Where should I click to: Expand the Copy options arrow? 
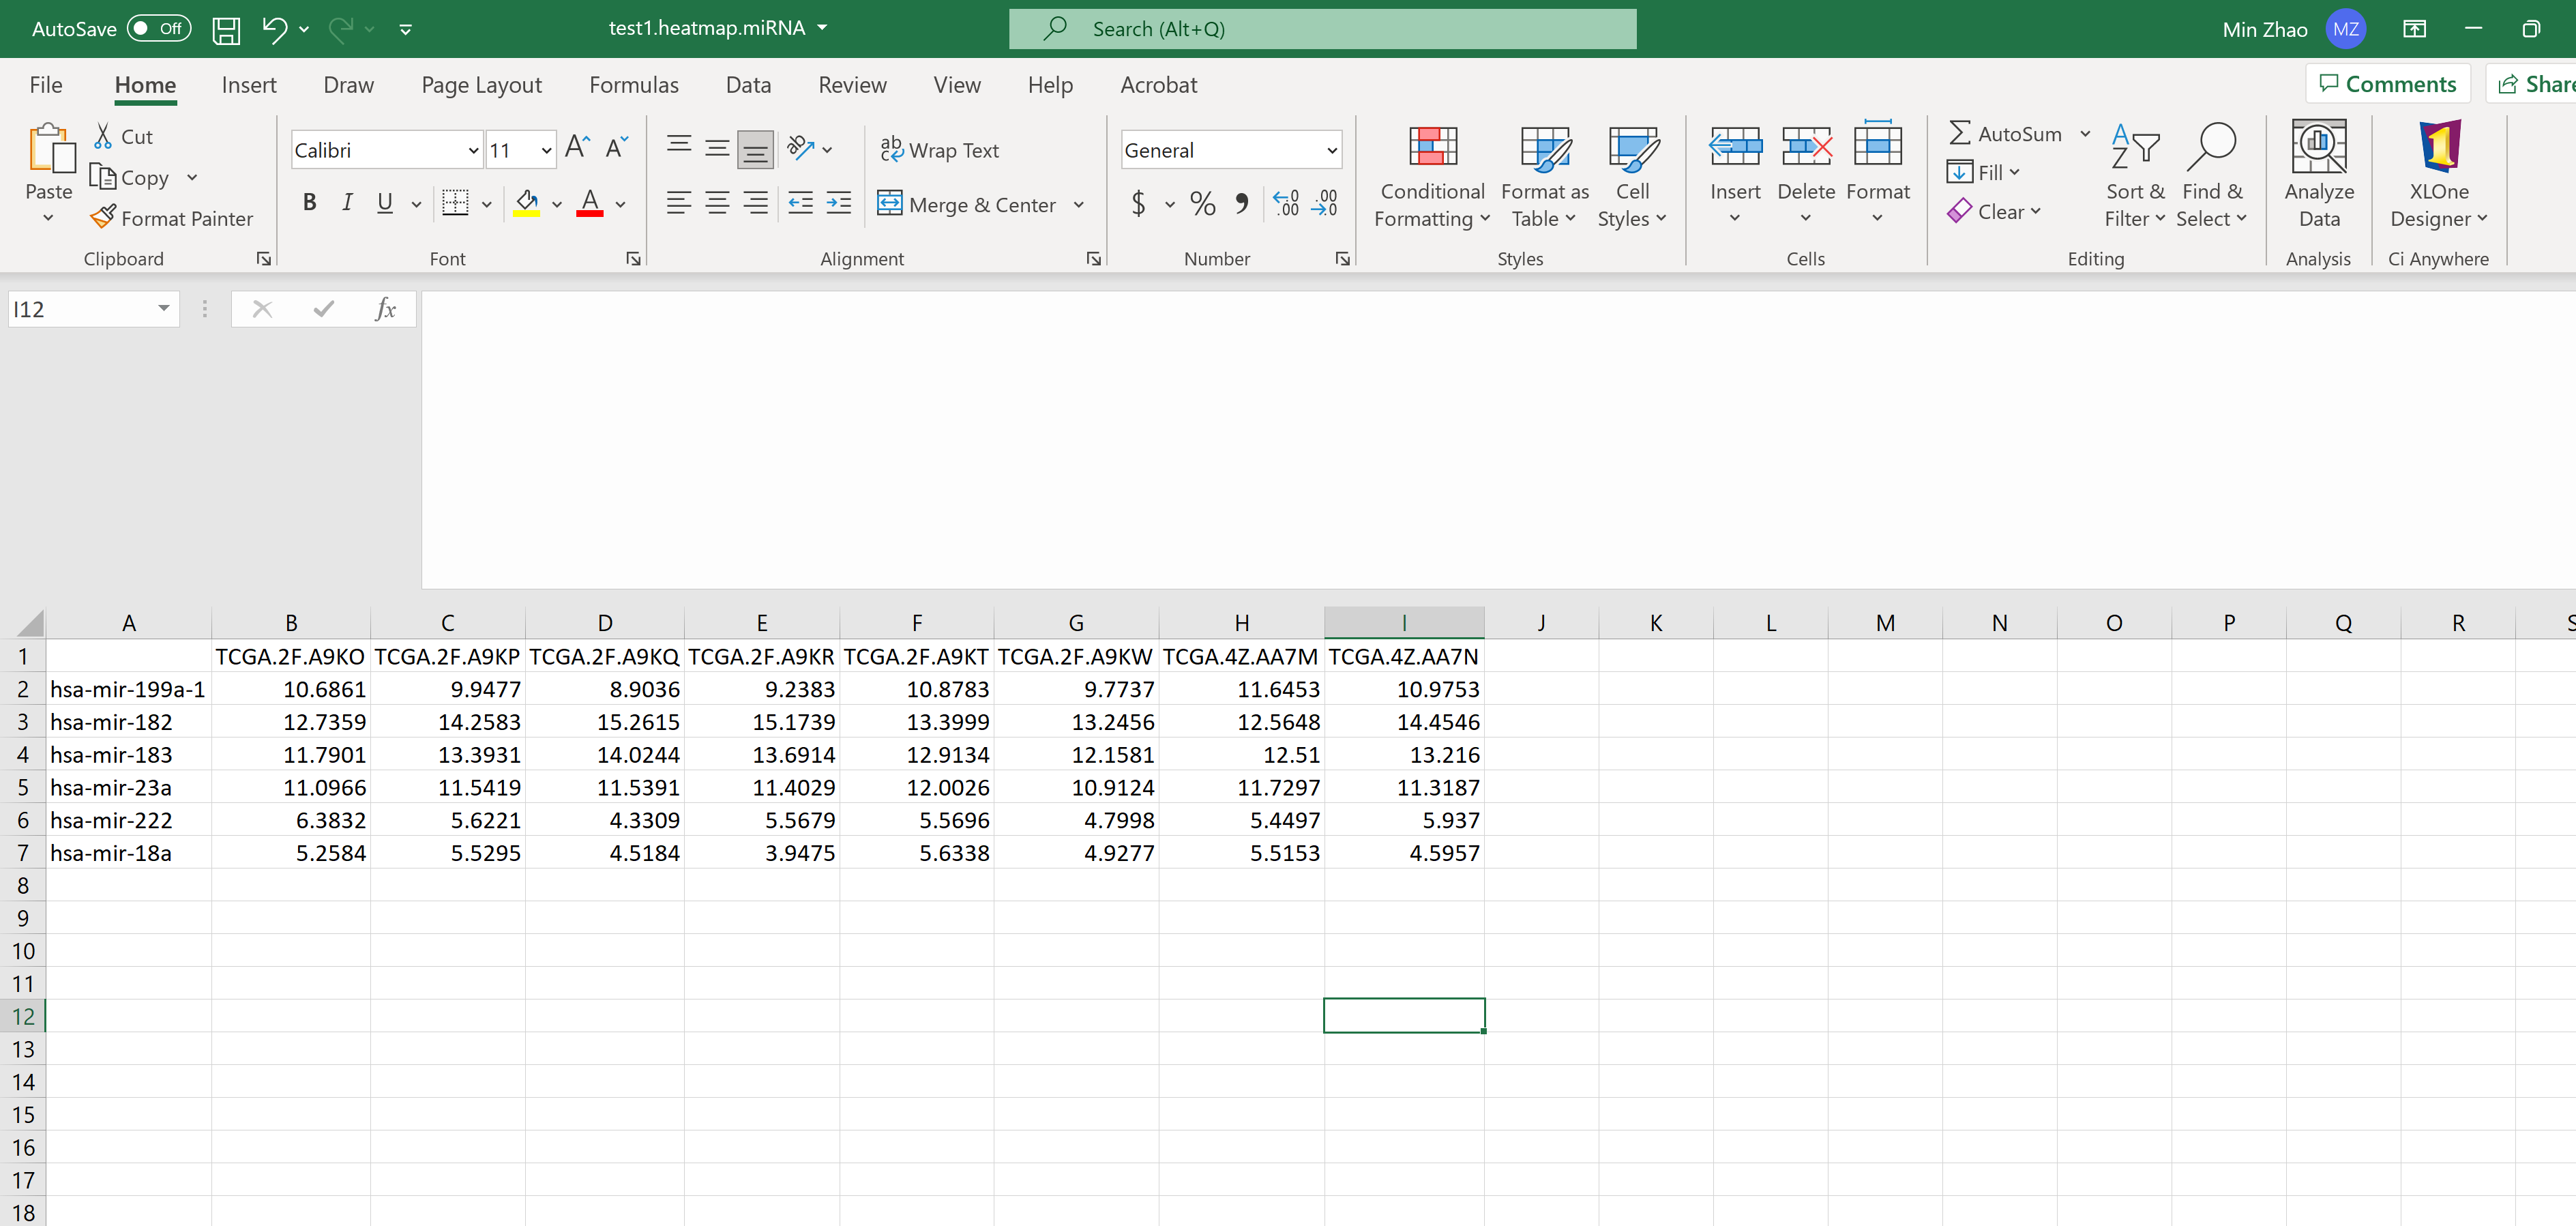[x=192, y=177]
